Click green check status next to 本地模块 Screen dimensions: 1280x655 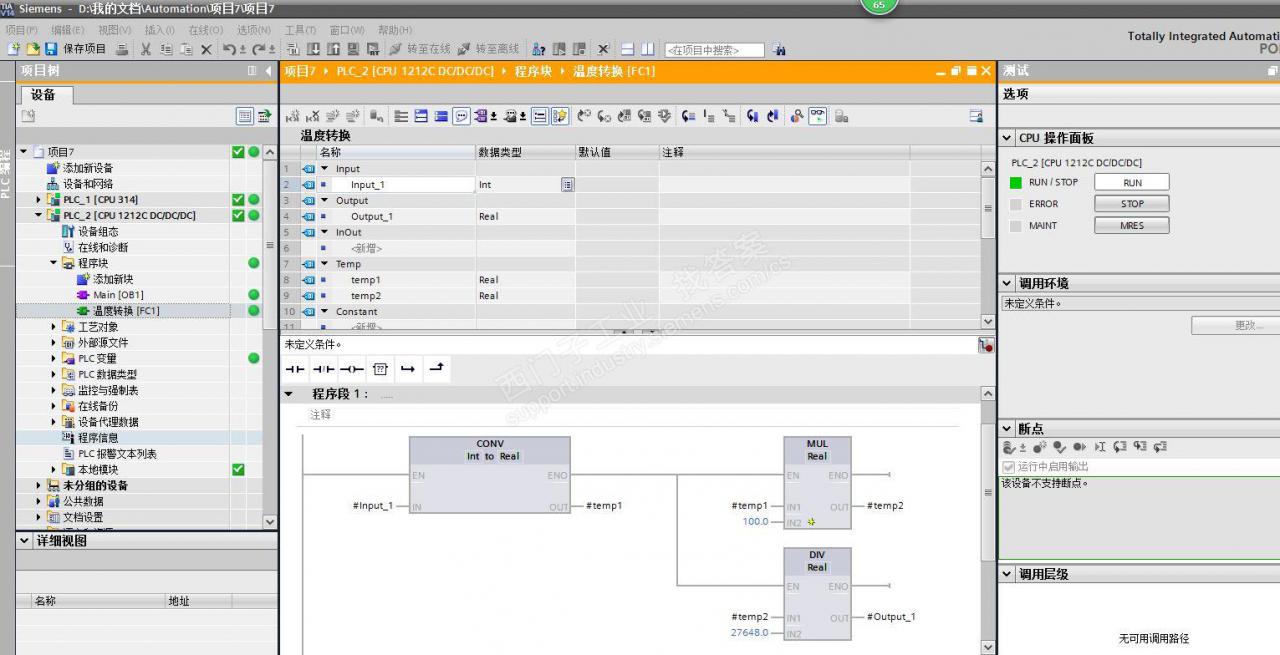point(238,469)
